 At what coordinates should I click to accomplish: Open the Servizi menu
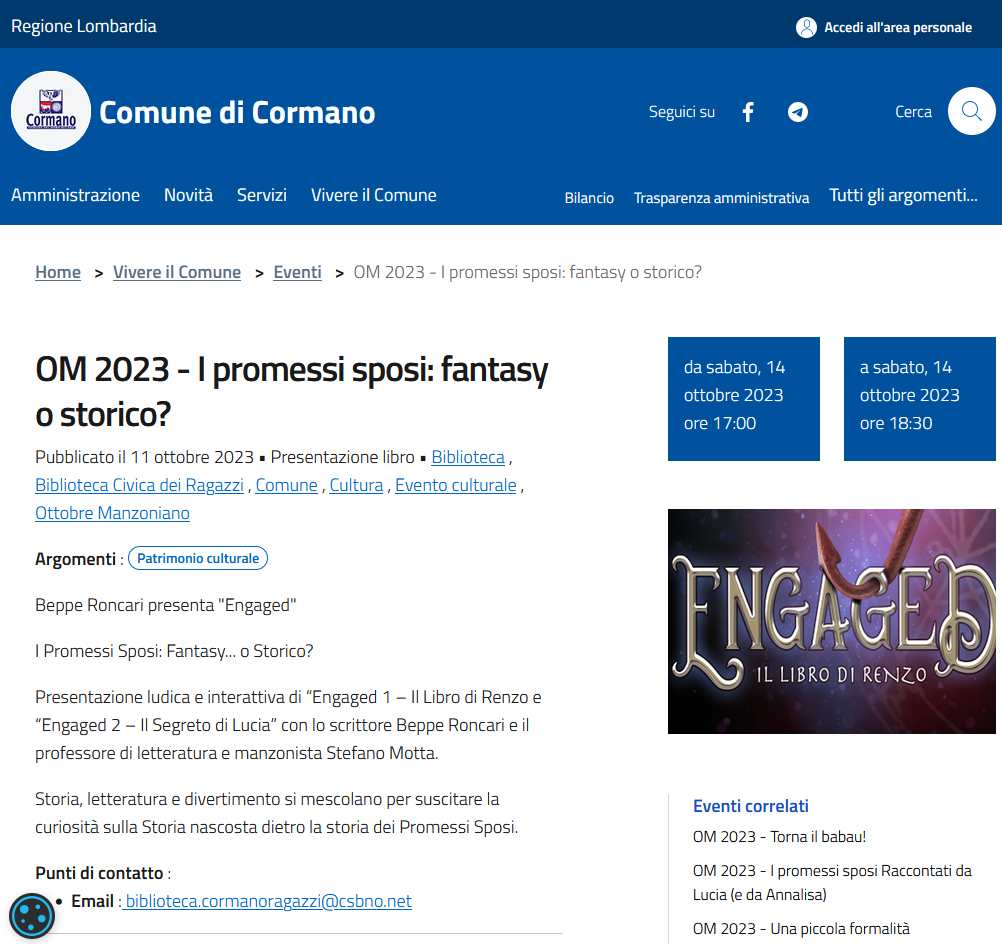tap(262, 195)
